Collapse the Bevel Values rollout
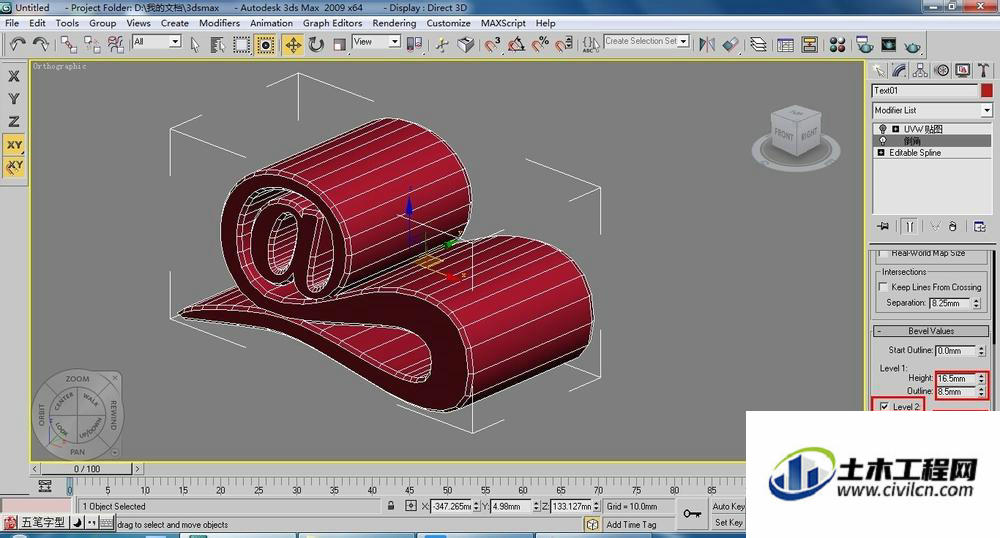Image resolution: width=1000 pixels, height=538 pixels. (931, 331)
